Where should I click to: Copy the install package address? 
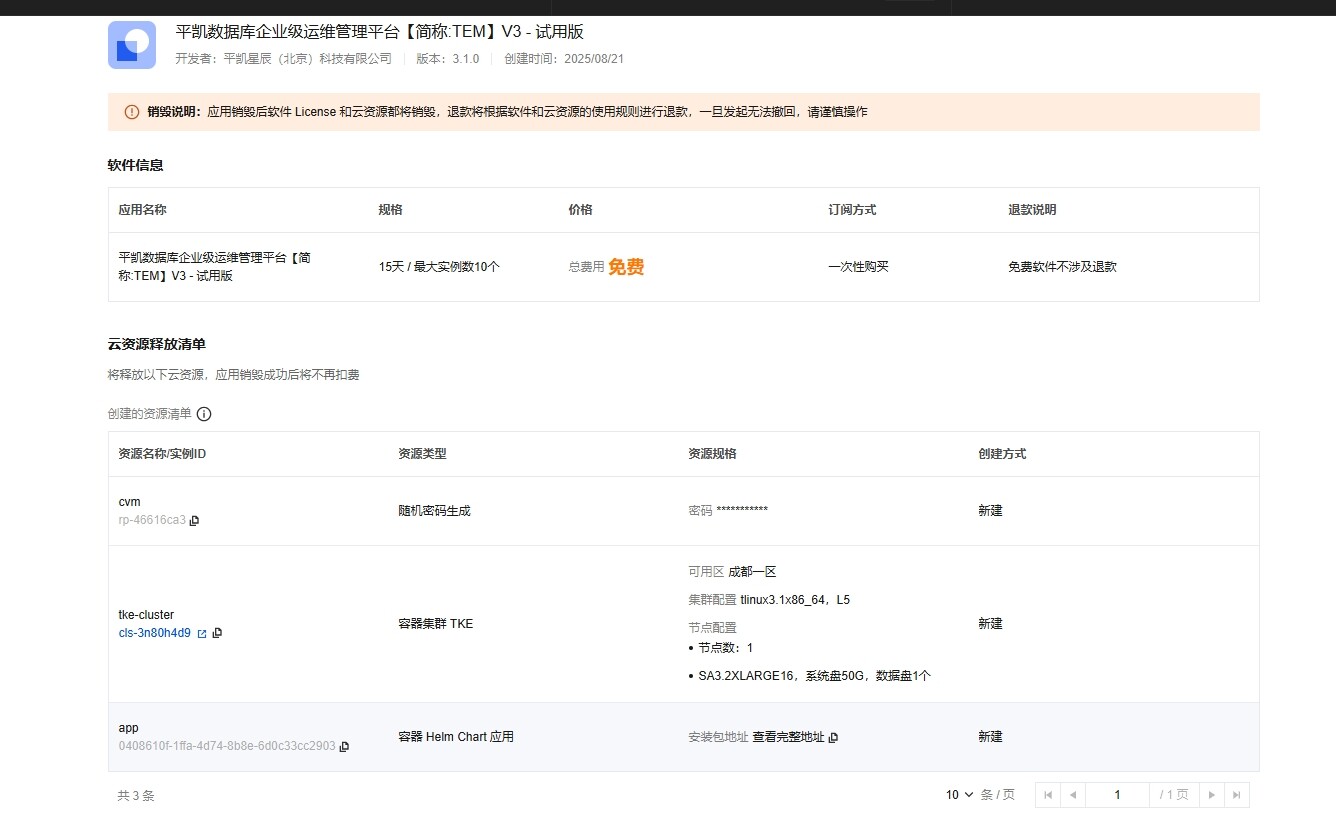834,738
